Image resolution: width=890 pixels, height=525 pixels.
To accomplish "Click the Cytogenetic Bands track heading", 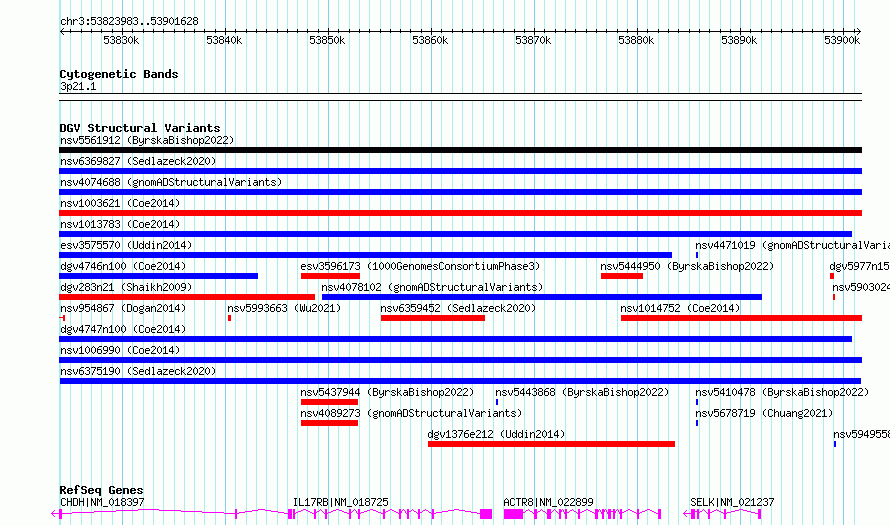I will 119,74.
